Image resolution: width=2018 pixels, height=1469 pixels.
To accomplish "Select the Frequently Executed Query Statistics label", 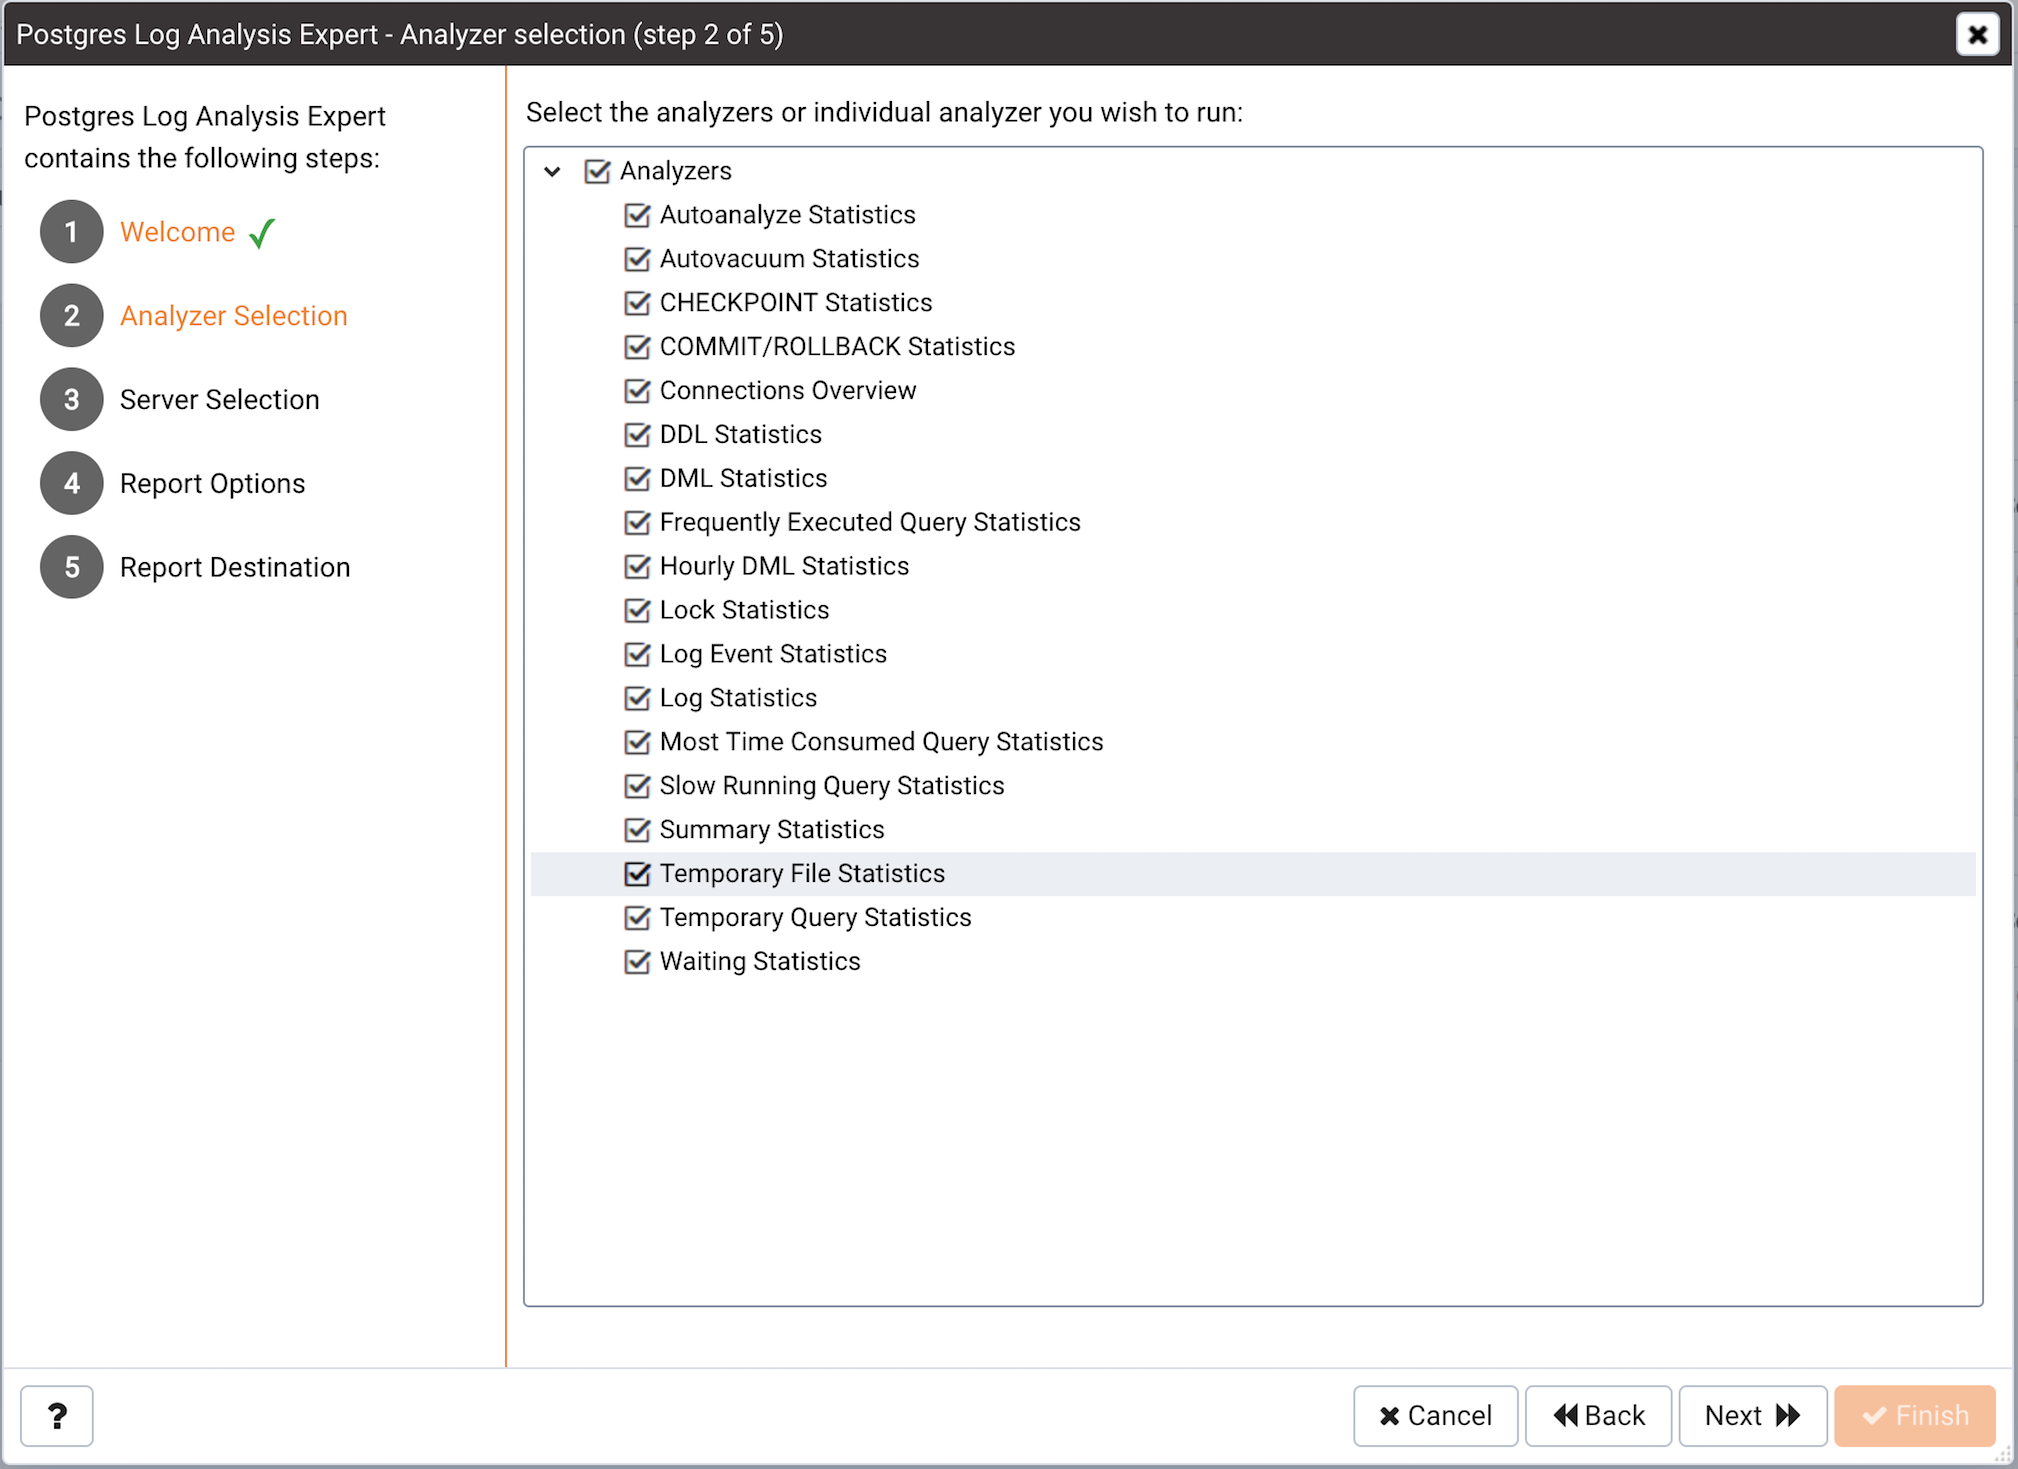I will coord(870,523).
